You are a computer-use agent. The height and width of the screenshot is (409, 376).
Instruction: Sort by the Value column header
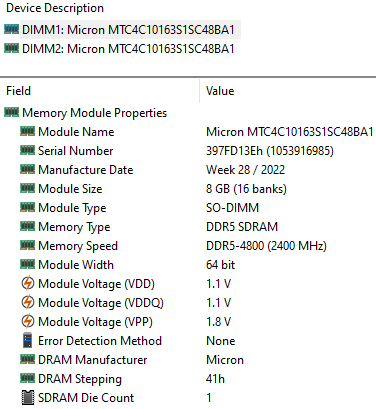point(220,91)
